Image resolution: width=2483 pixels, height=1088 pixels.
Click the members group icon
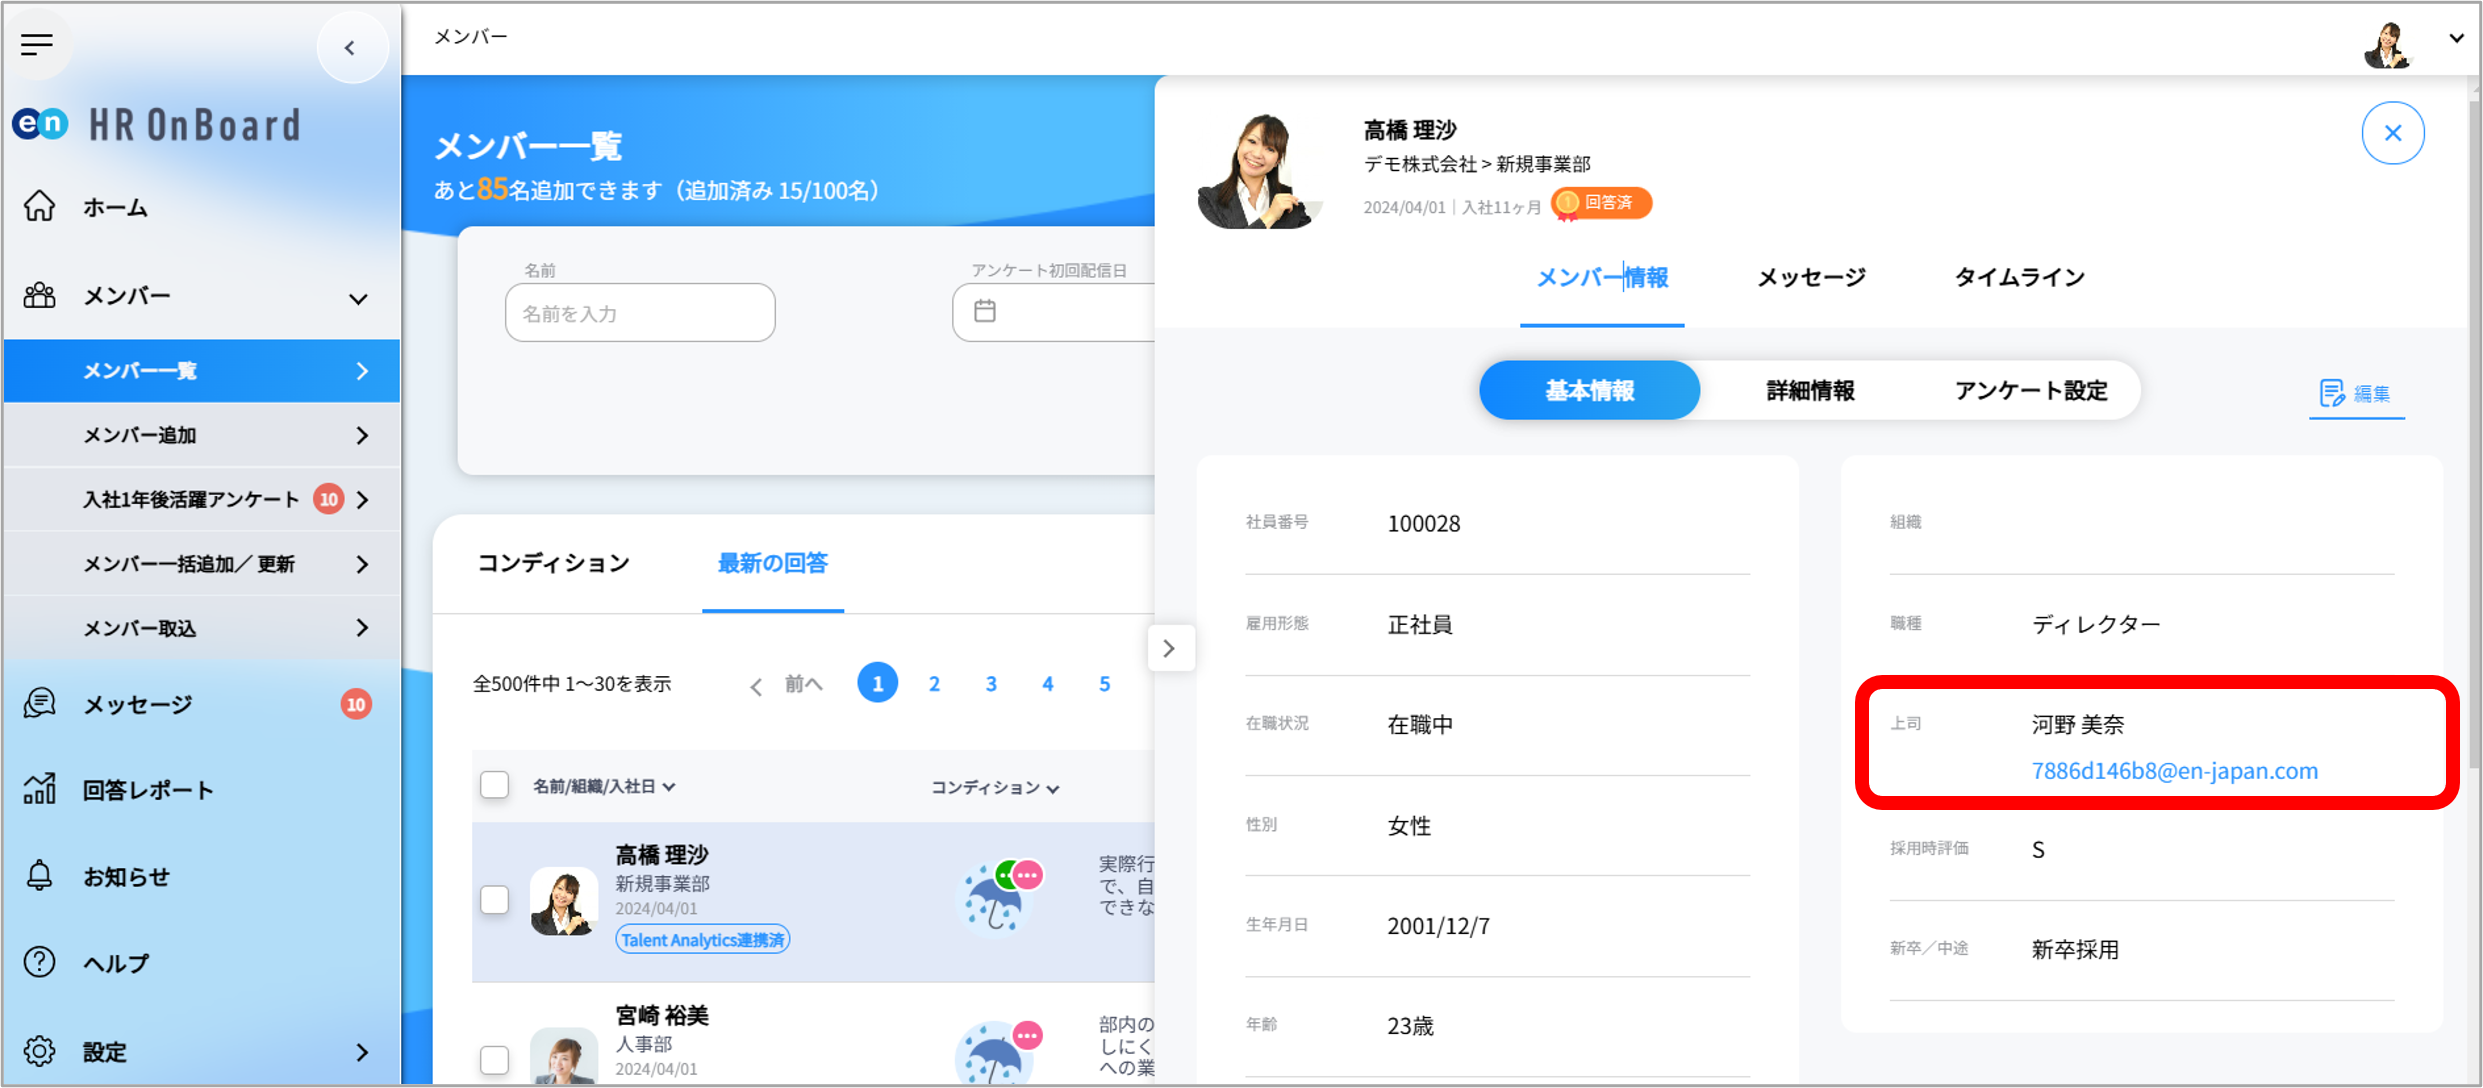[40, 296]
